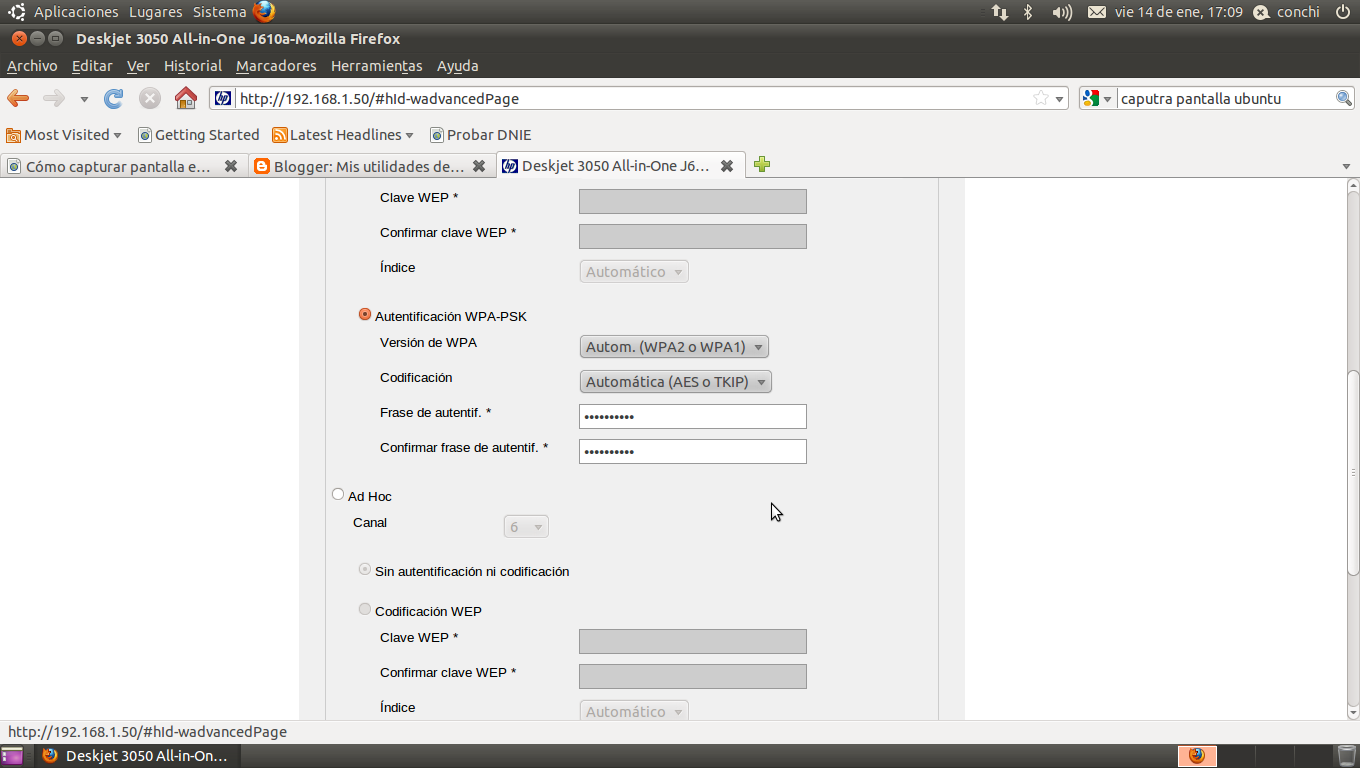Viewport: 1360px width, 768px height.
Task: Click the Confirmar frase de autentif. field
Action: coord(693,451)
